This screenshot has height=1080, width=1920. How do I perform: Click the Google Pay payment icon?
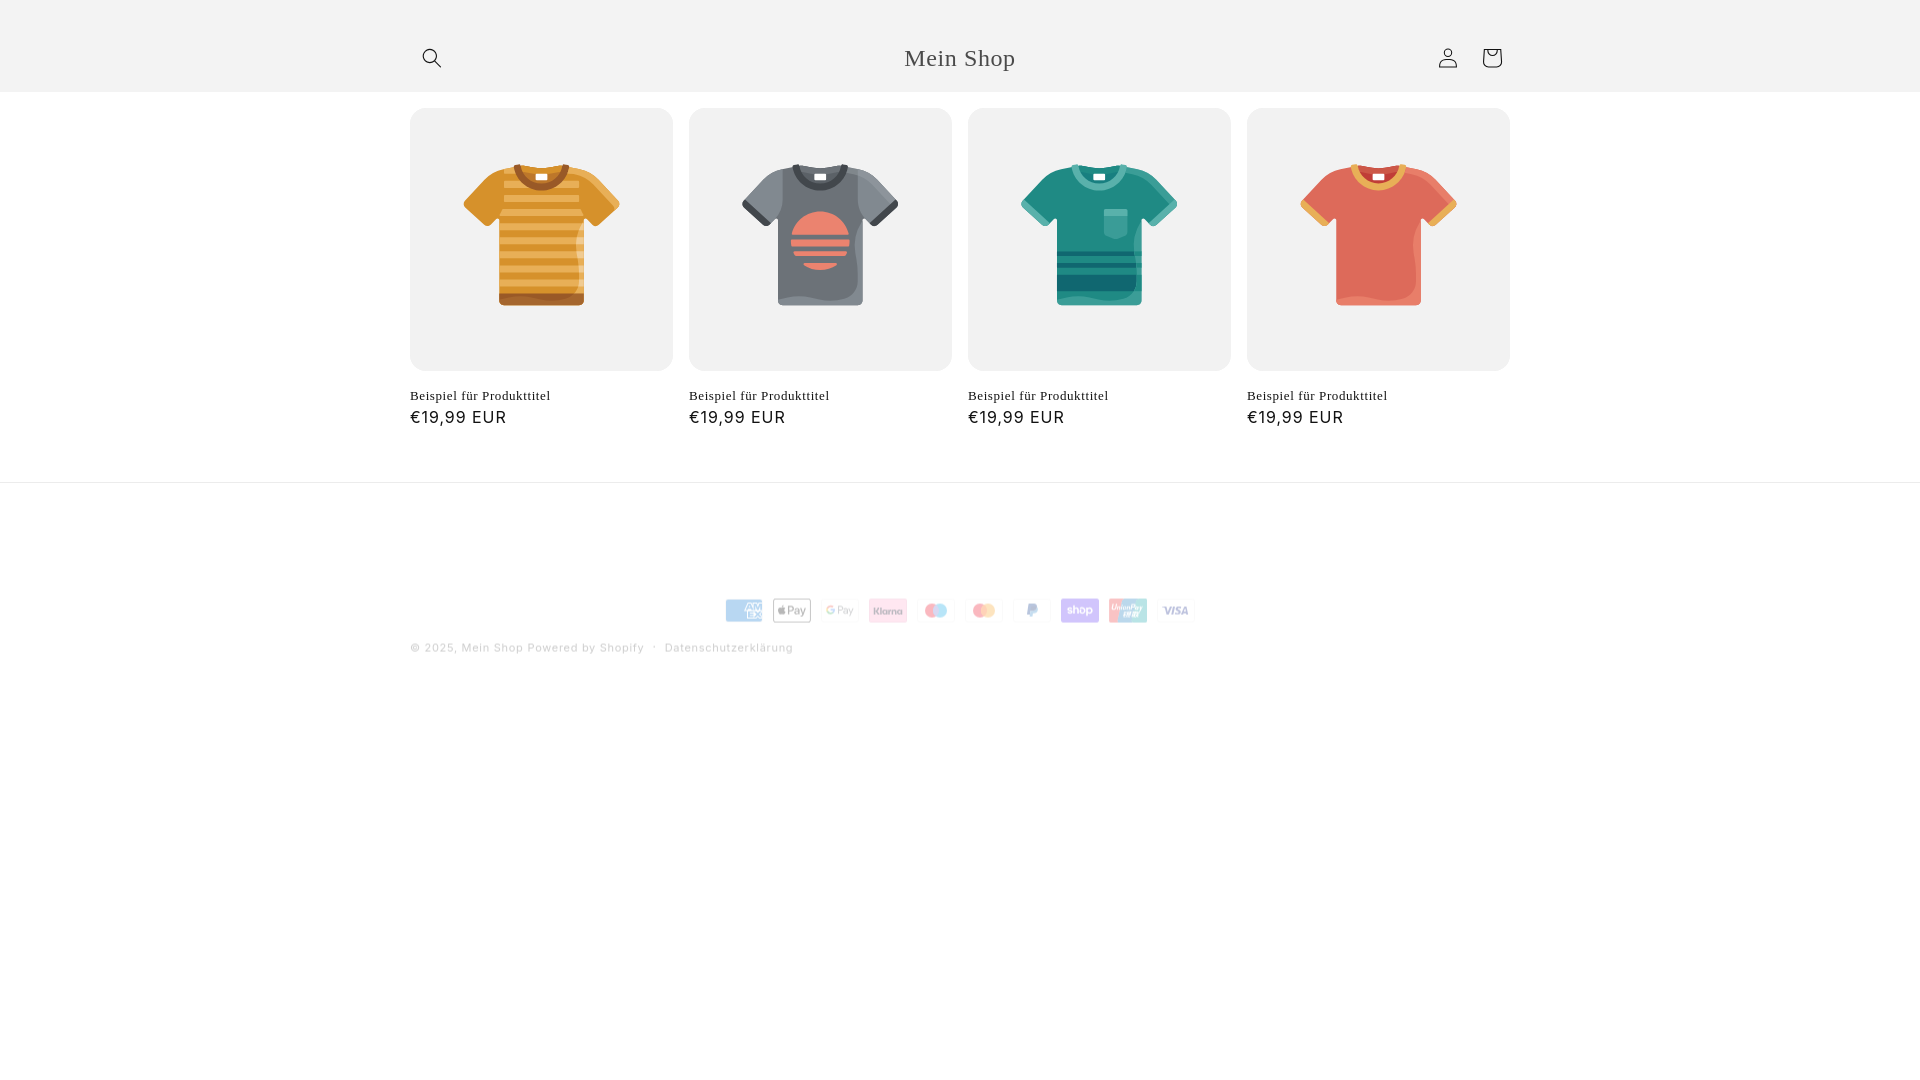[x=840, y=610]
